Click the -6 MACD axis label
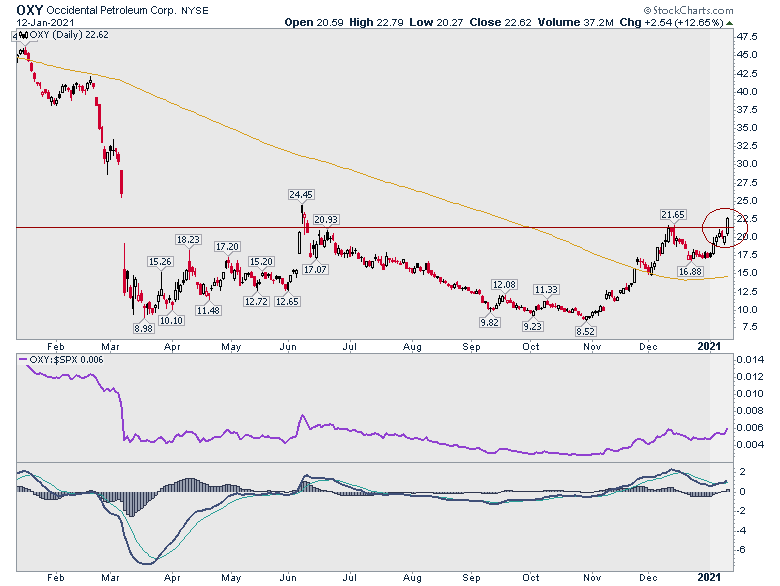This screenshot has height=586, width=780. coord(743,550)
